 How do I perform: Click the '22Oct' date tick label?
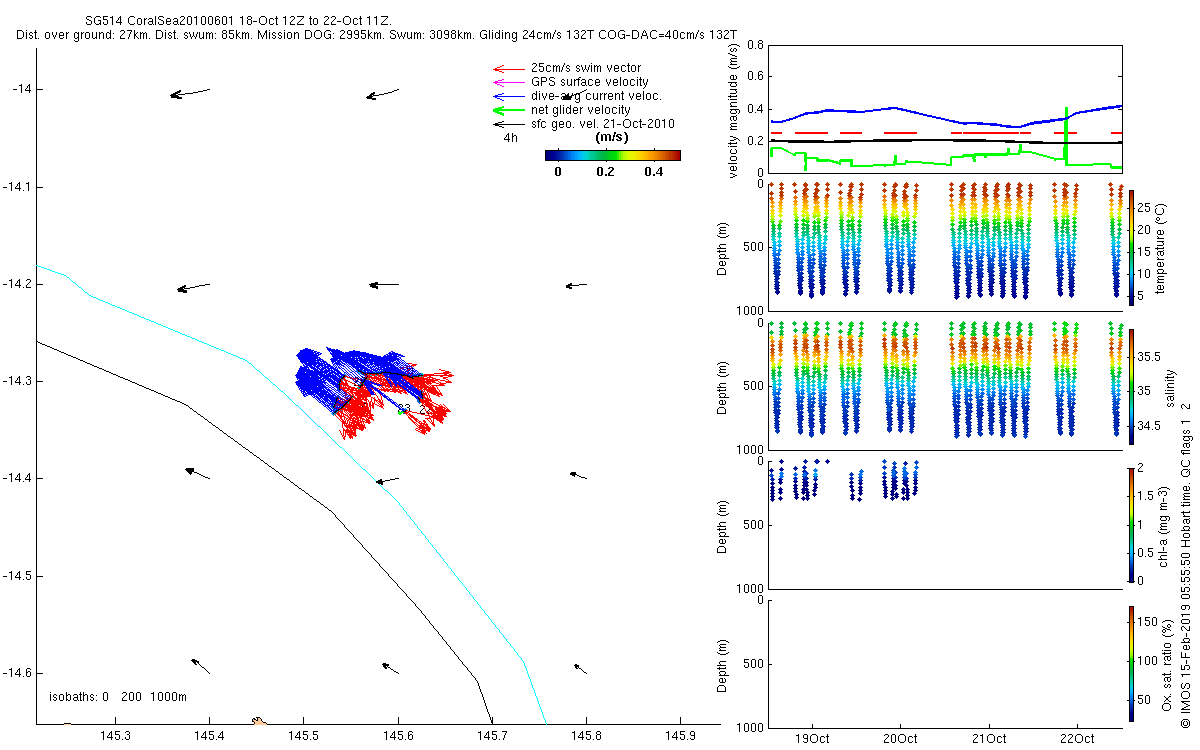click(1077, 739)
